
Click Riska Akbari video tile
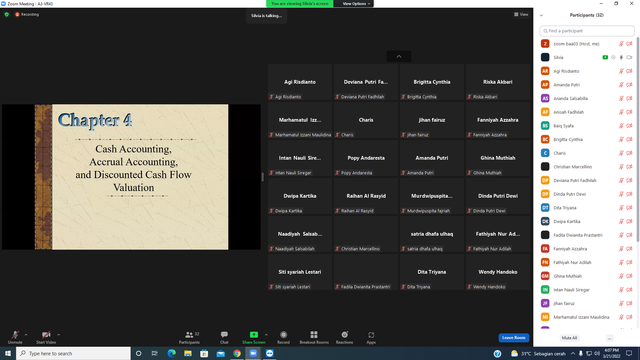pos(498,82)
